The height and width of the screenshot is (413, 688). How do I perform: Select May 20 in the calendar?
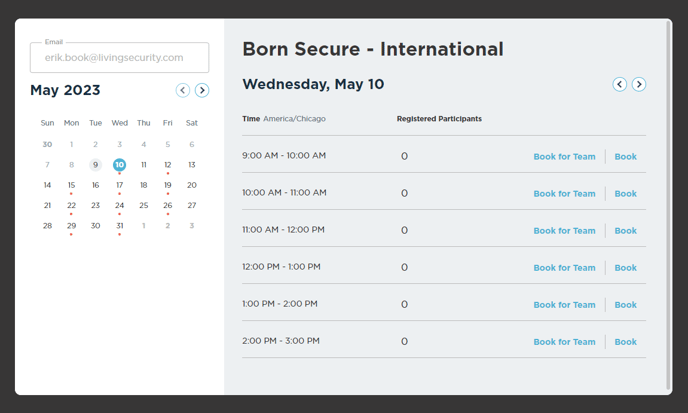[192, 185]
